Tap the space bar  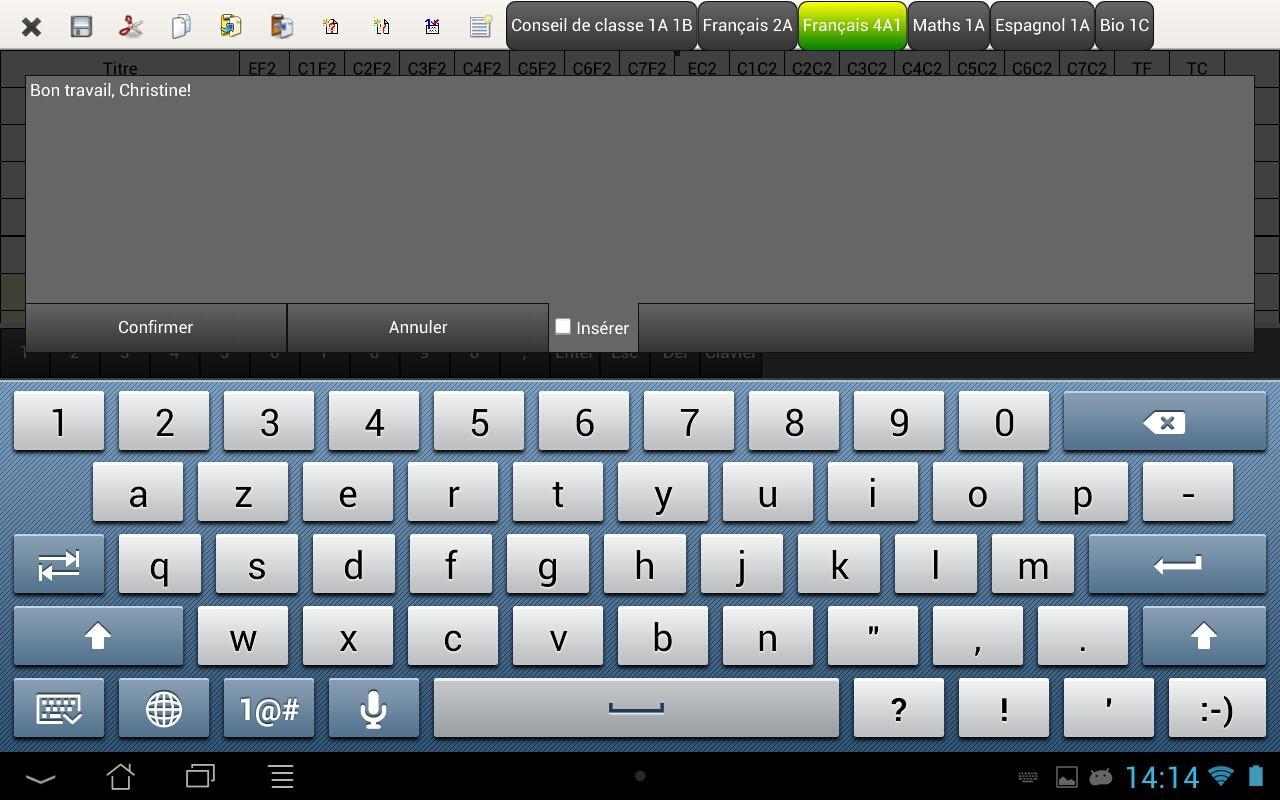coord(636,709)
